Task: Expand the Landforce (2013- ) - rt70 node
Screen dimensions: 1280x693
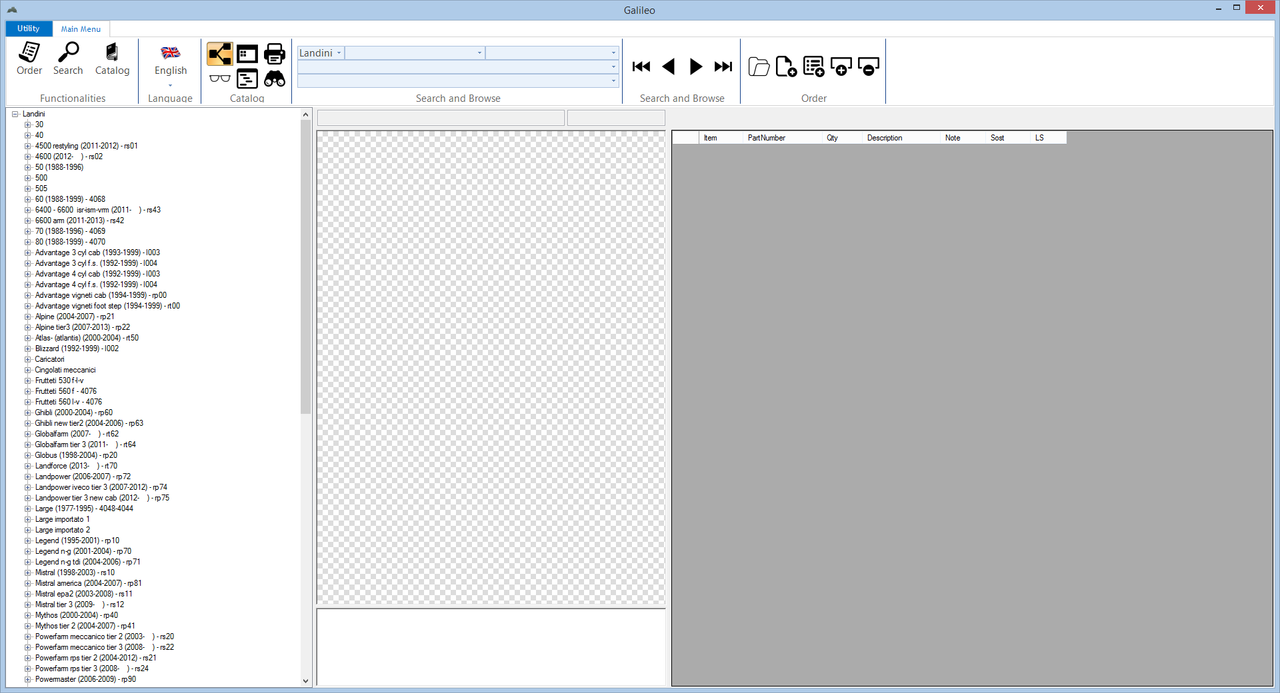Action: tap(28, 466)
